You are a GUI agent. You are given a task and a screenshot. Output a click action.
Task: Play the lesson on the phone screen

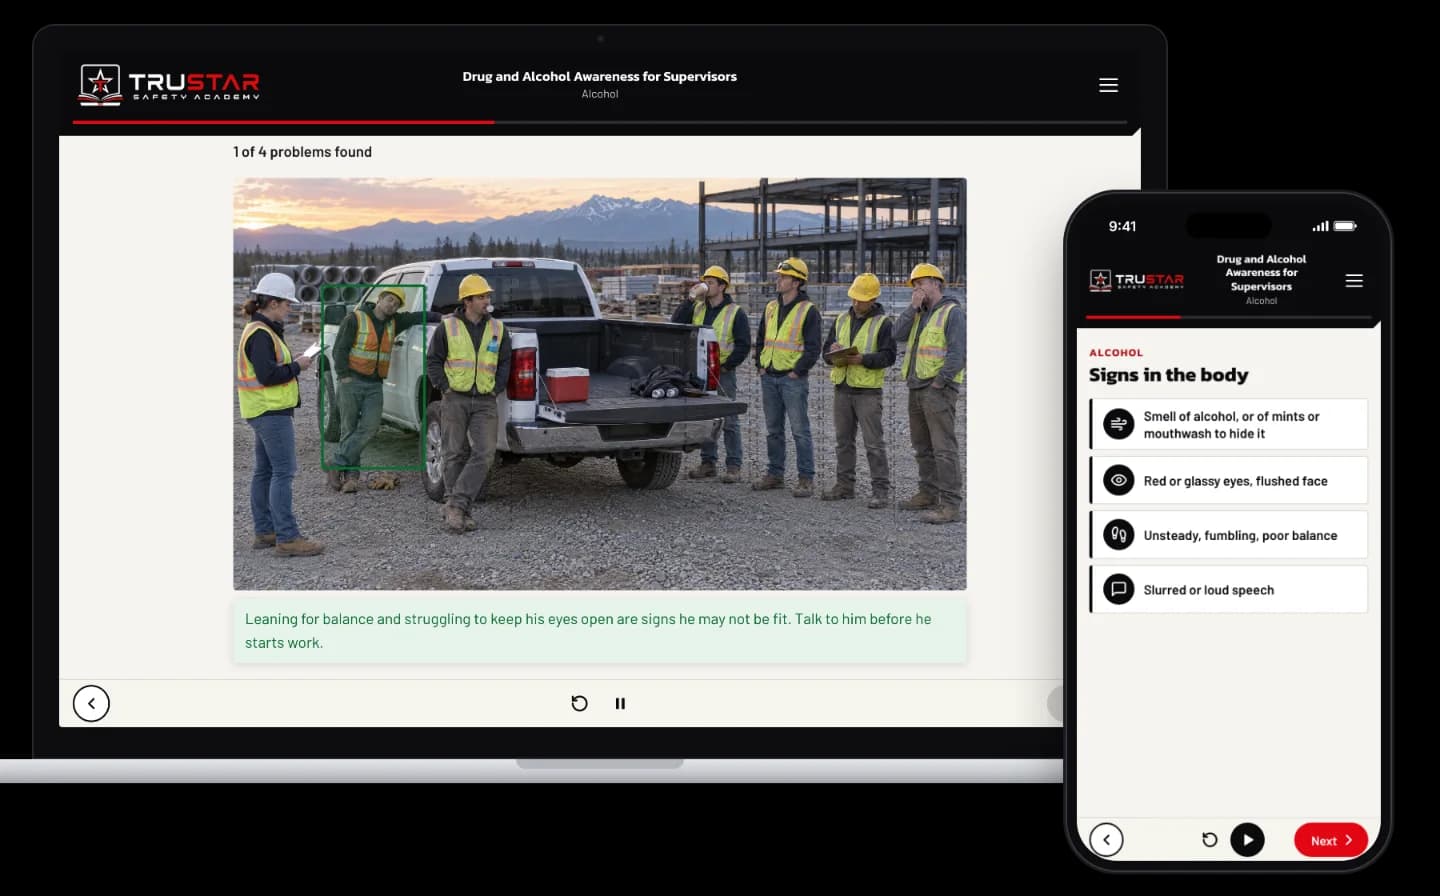point(1247,840)
